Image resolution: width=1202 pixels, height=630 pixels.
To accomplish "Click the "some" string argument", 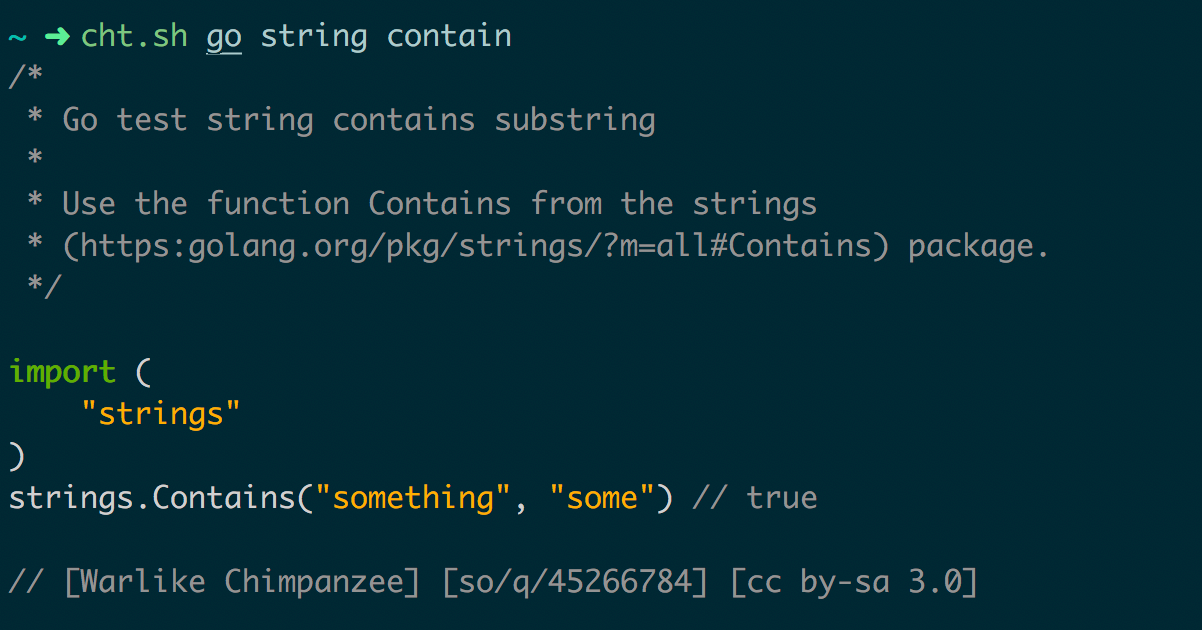I will (x=602, y=498).
